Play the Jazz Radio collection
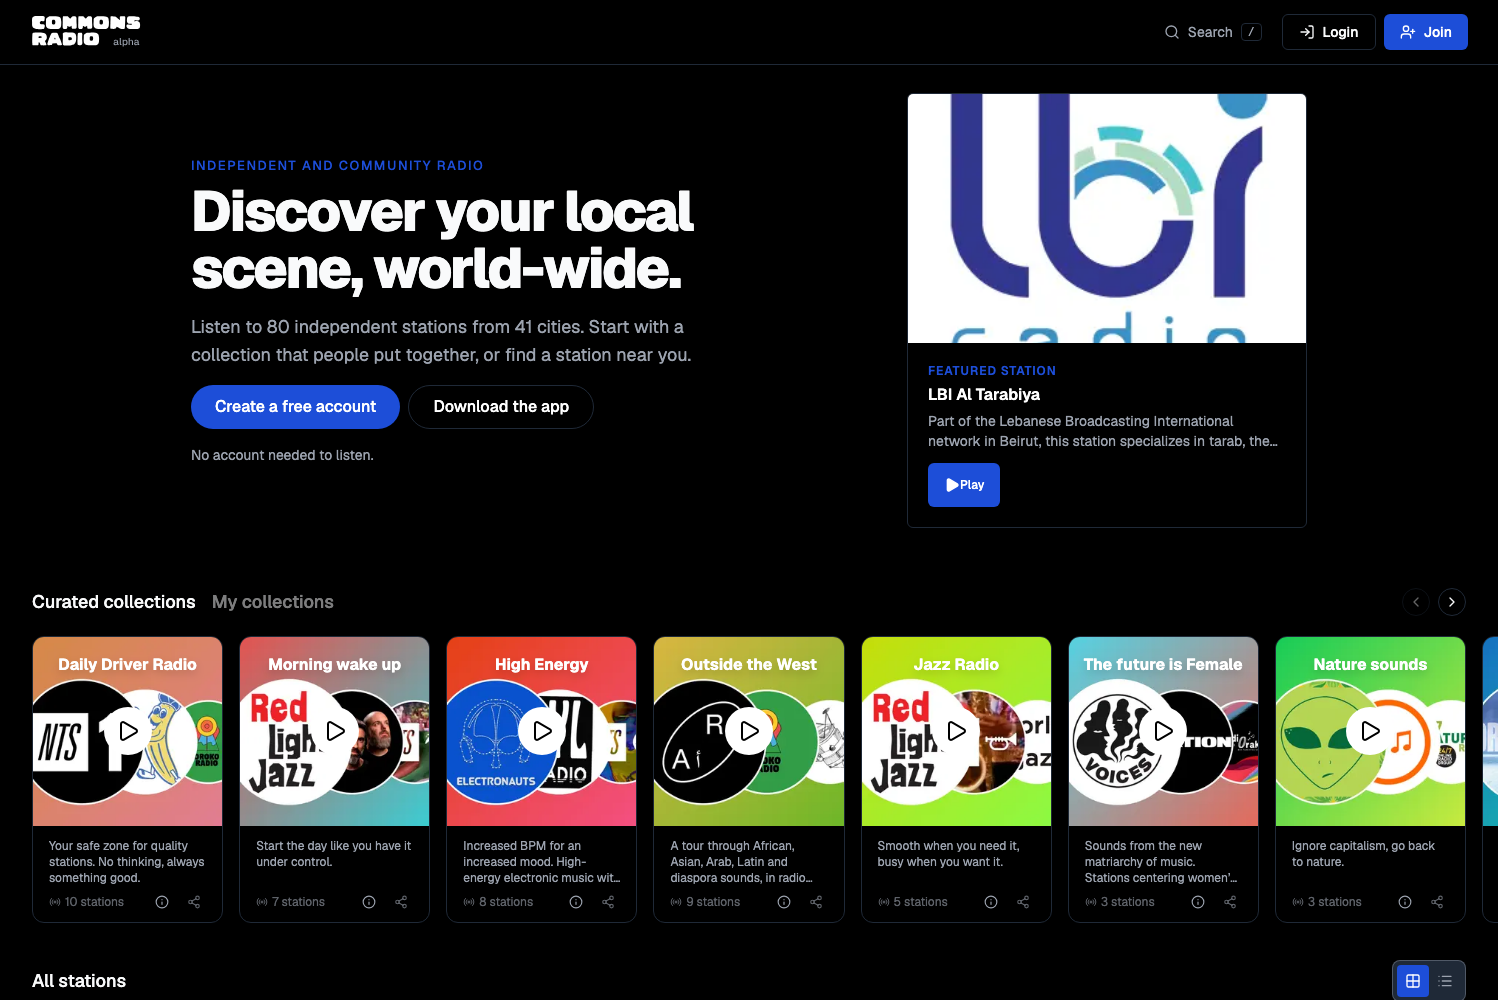The image size is (1498, 1000). (956, 731)
